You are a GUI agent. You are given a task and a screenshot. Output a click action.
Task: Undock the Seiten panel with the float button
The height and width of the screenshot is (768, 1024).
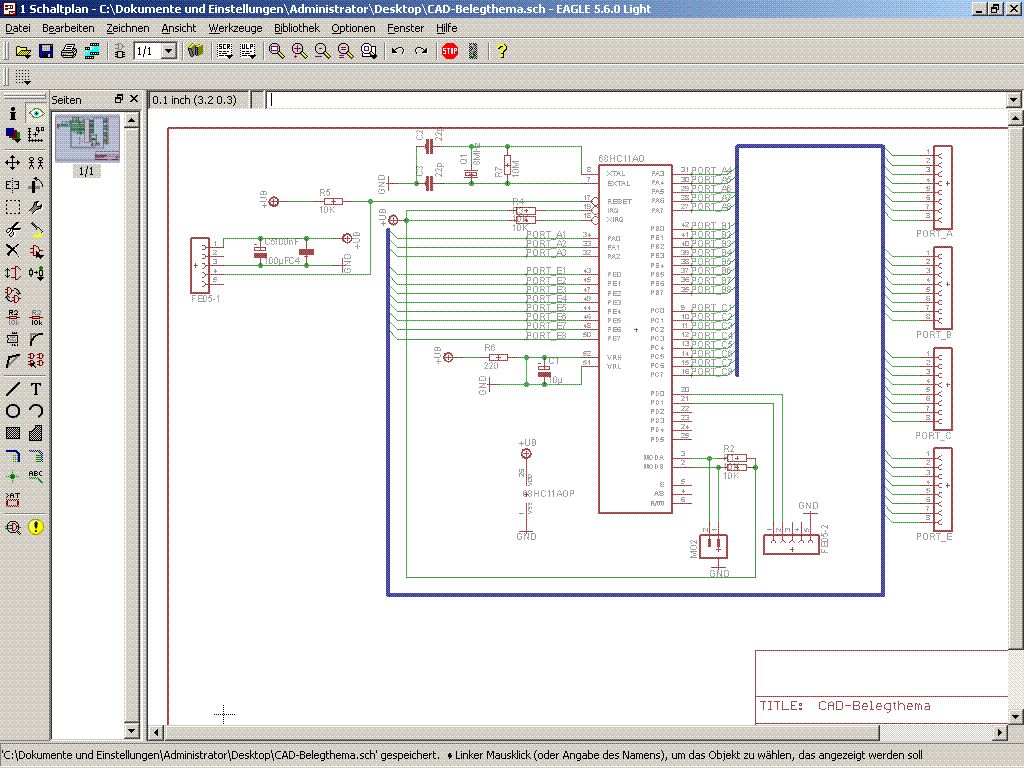coord(119,99)
